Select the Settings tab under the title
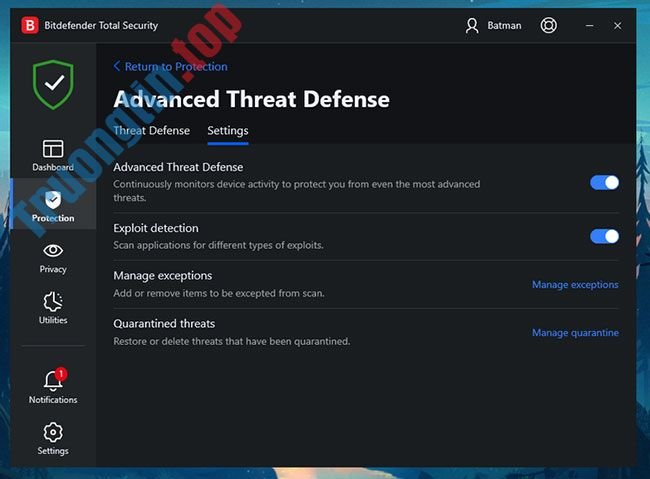Viewport: 650px width, 479px height. [228, 131]
